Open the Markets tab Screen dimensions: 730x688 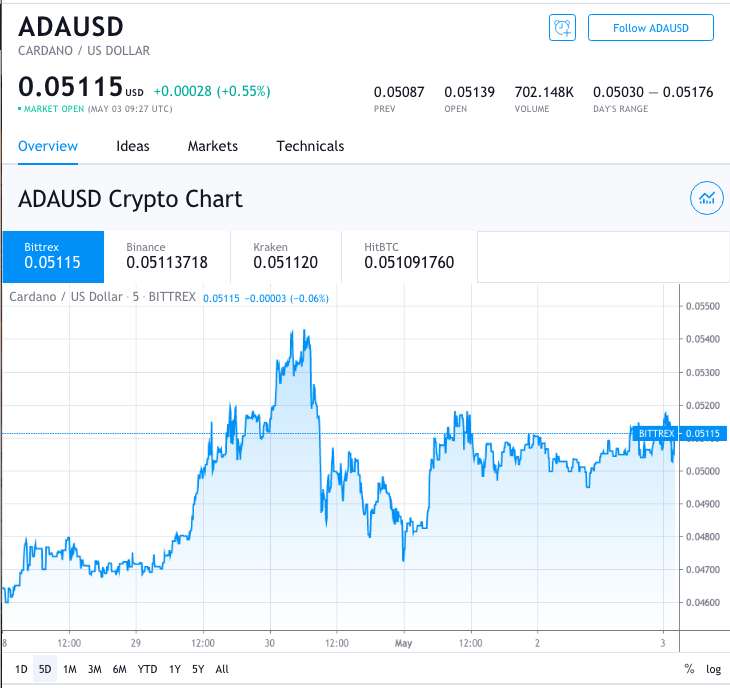[x=213, y=146]
